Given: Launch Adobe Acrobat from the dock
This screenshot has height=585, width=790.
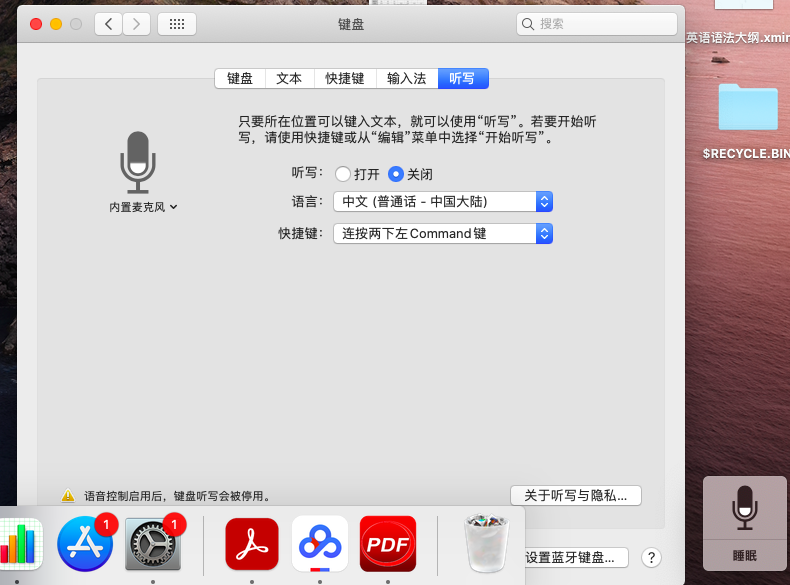Looking at the screenshot, I should pyautogui.click(x=252, y=543).
